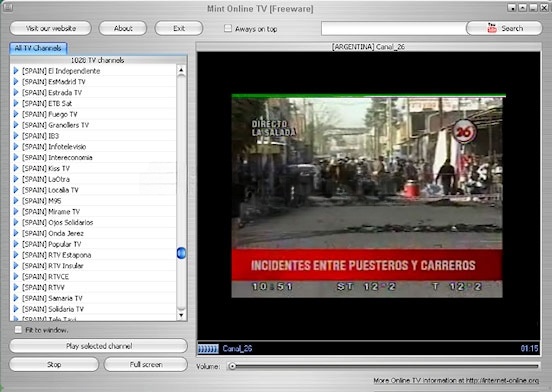Click play arrow beside RTV Estepona
This screenshot has width=552, height=392.
tap(16, 255)
